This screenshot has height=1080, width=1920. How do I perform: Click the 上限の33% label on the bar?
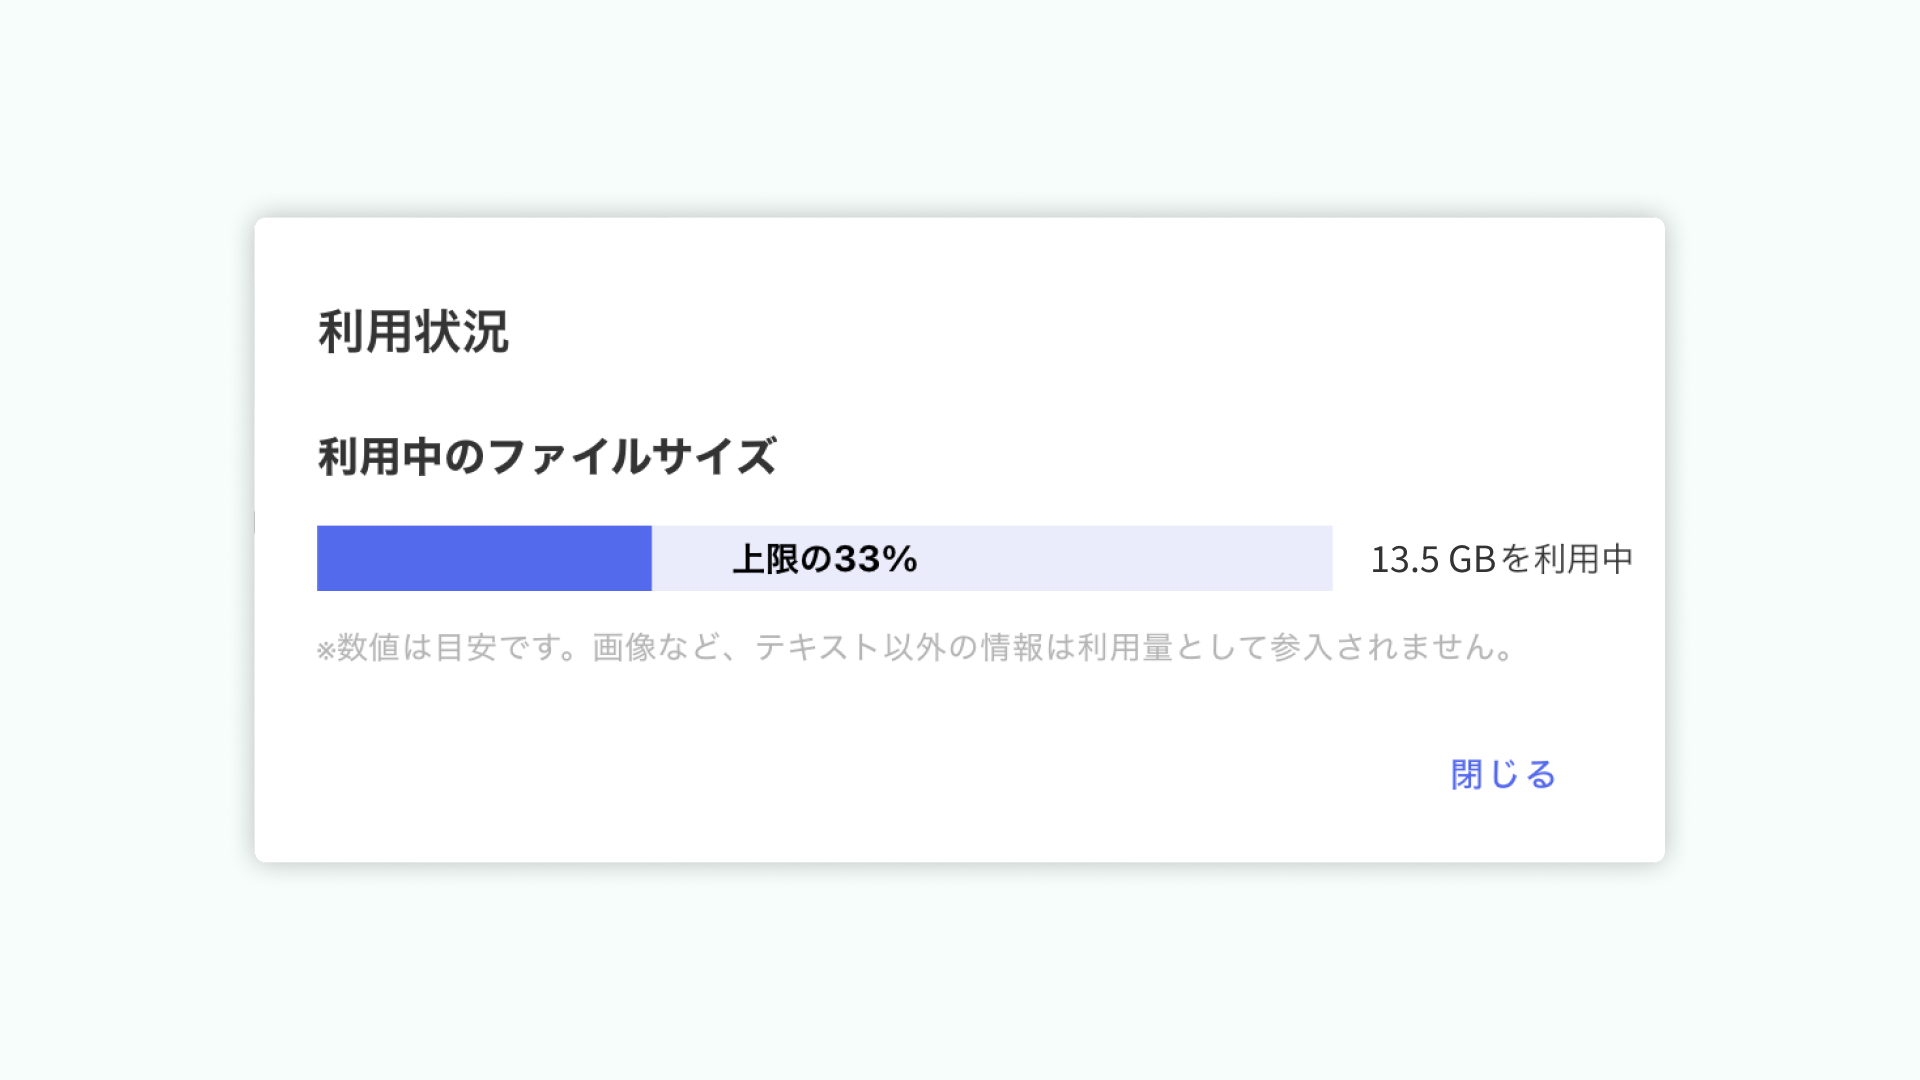pos(824,559)
